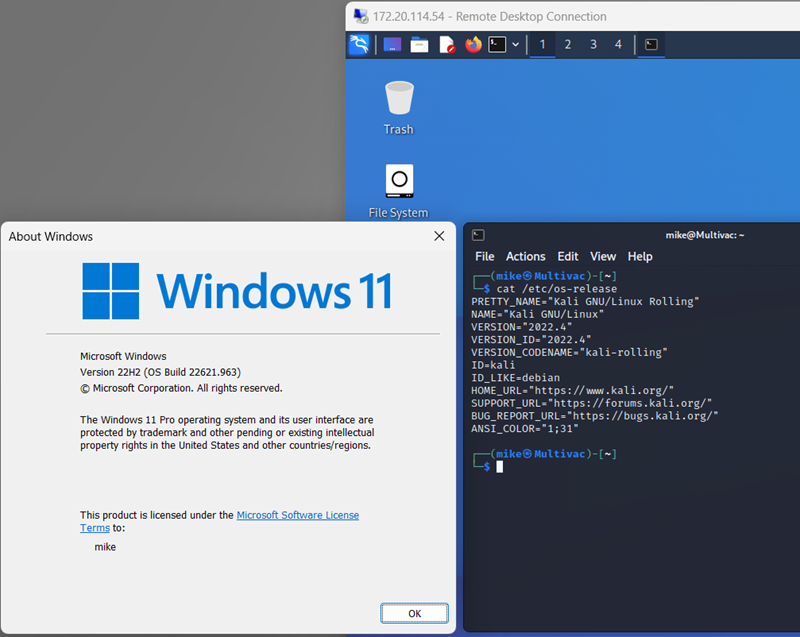800x637 pixels.
Task: Open the terminal Help menu
Action: click(640, 257)
